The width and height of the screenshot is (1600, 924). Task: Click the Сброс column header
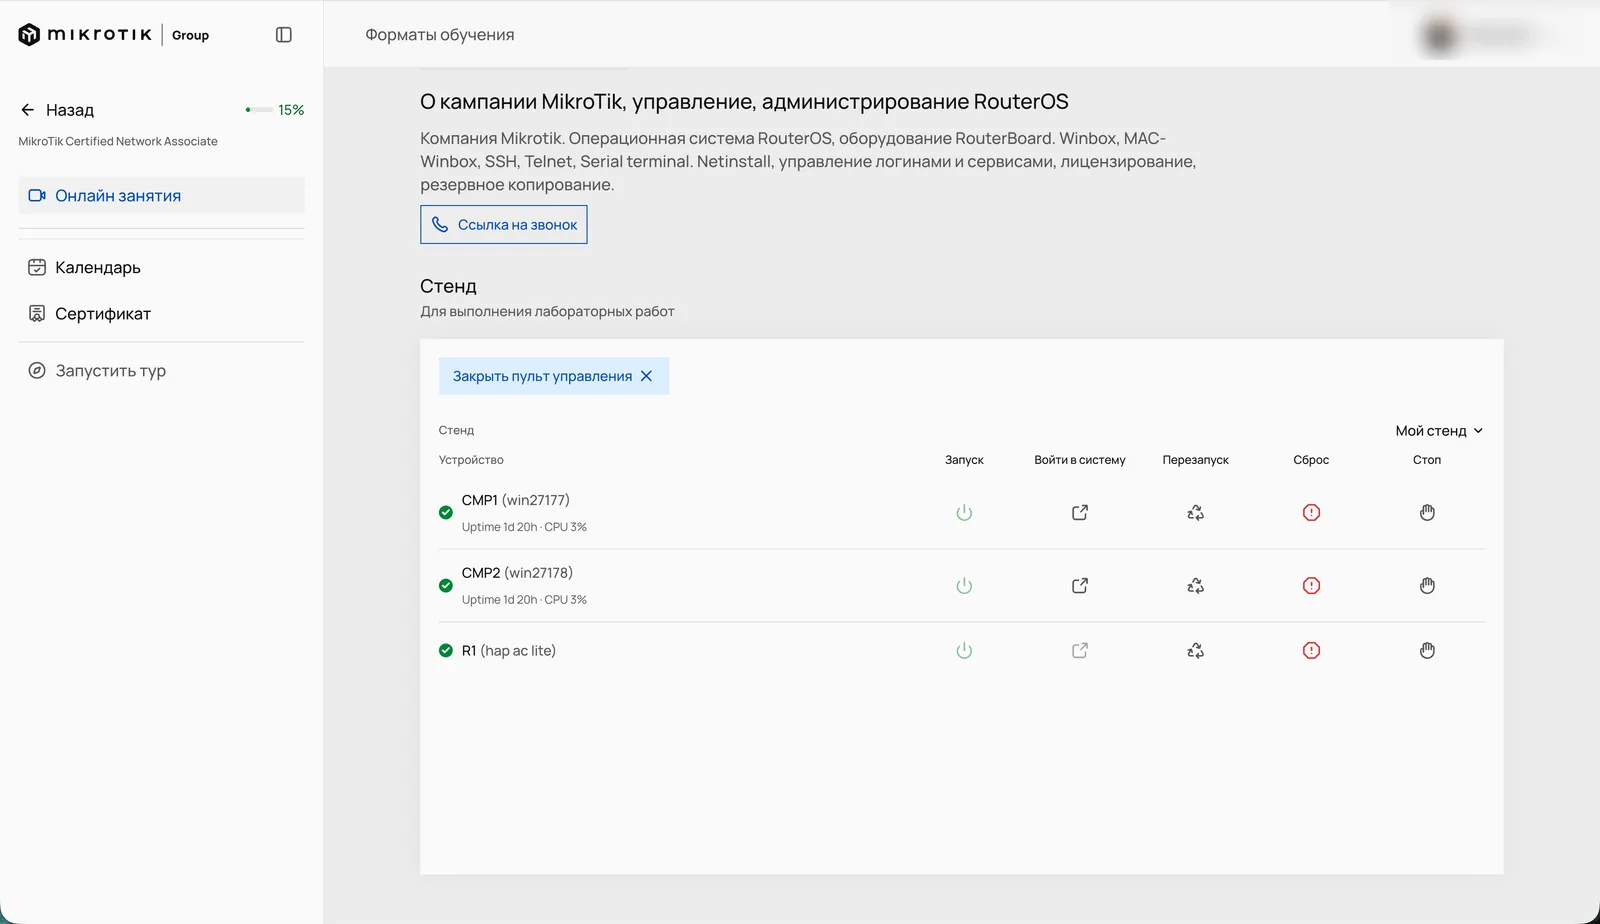point(1311,460)
